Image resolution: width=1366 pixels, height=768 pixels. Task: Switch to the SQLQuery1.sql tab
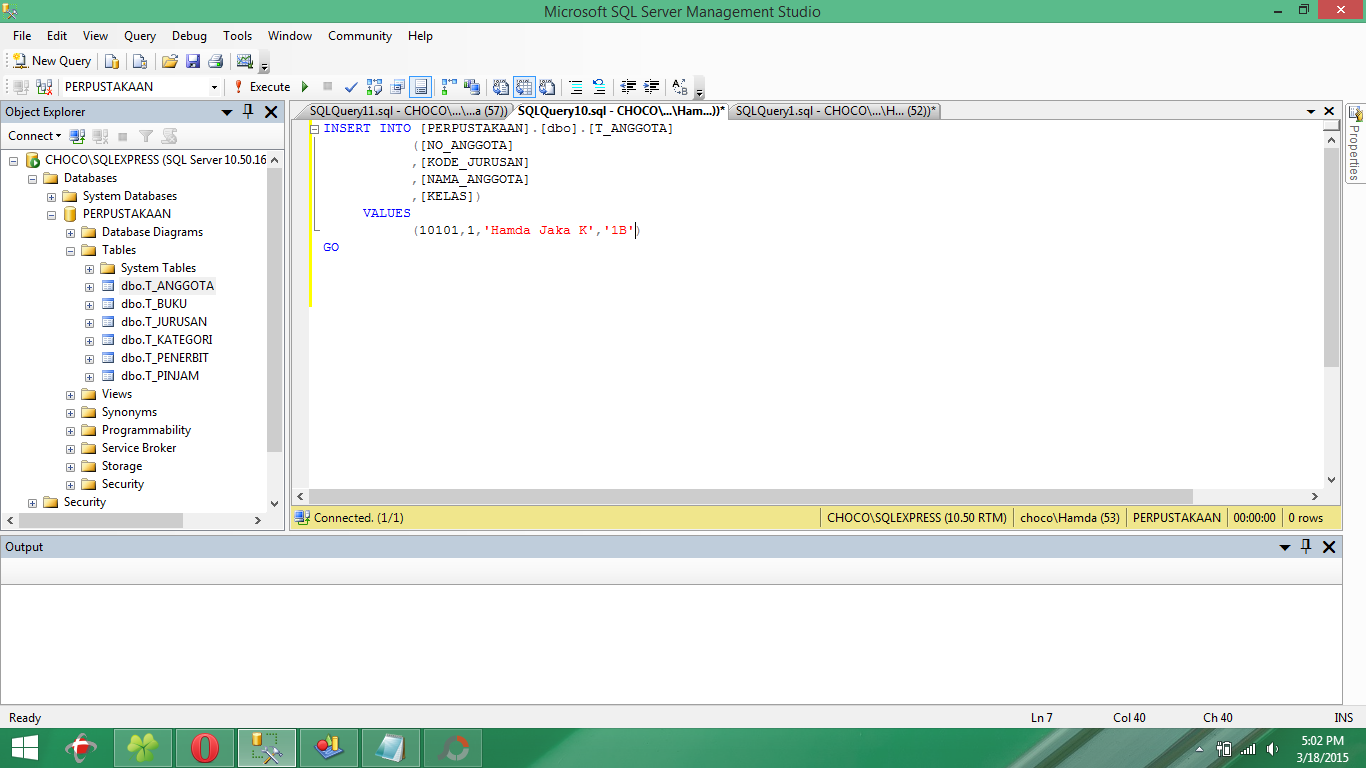835,111
